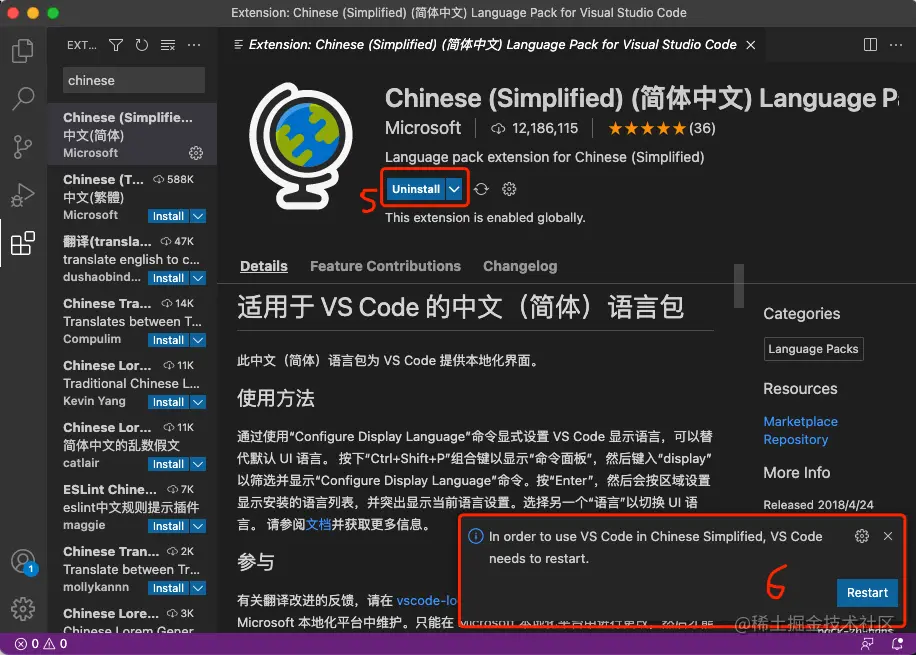Open the Search view in activity bar
Image resolution: width=916 pixels, height=655 pixels.
(23, 99)
